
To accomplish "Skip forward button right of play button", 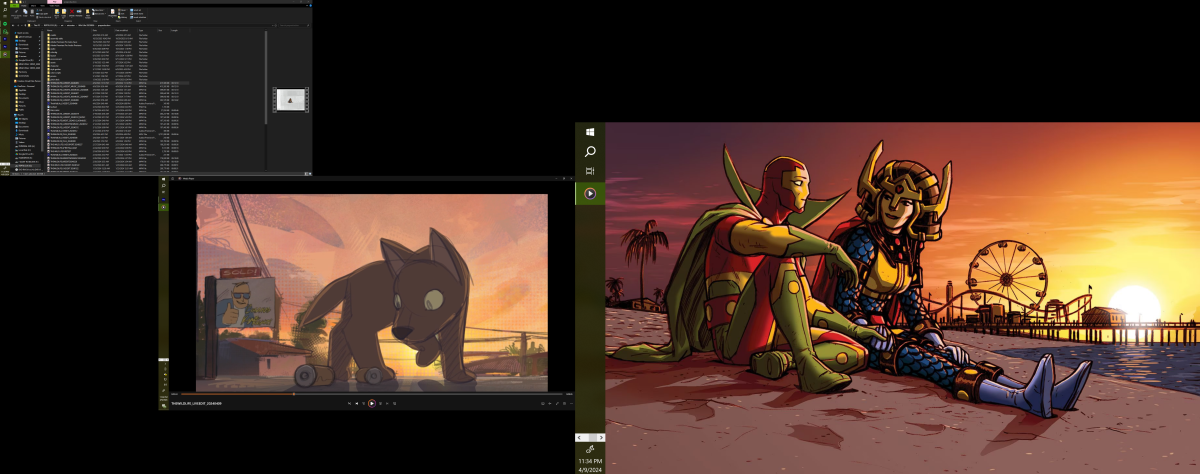I will (x=380, y=403).
